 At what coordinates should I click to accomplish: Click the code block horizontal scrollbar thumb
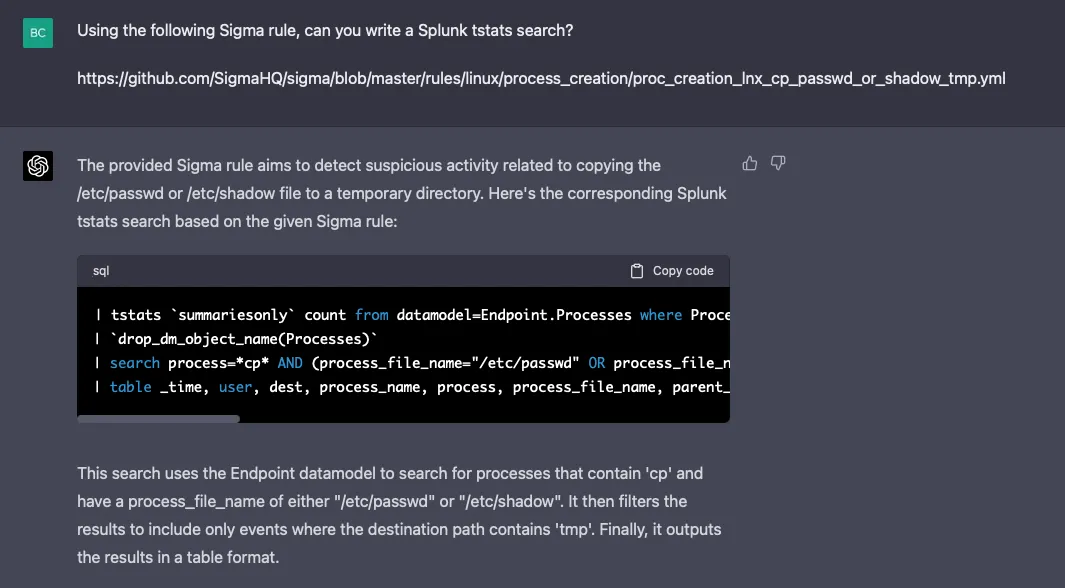pos(158,419)
